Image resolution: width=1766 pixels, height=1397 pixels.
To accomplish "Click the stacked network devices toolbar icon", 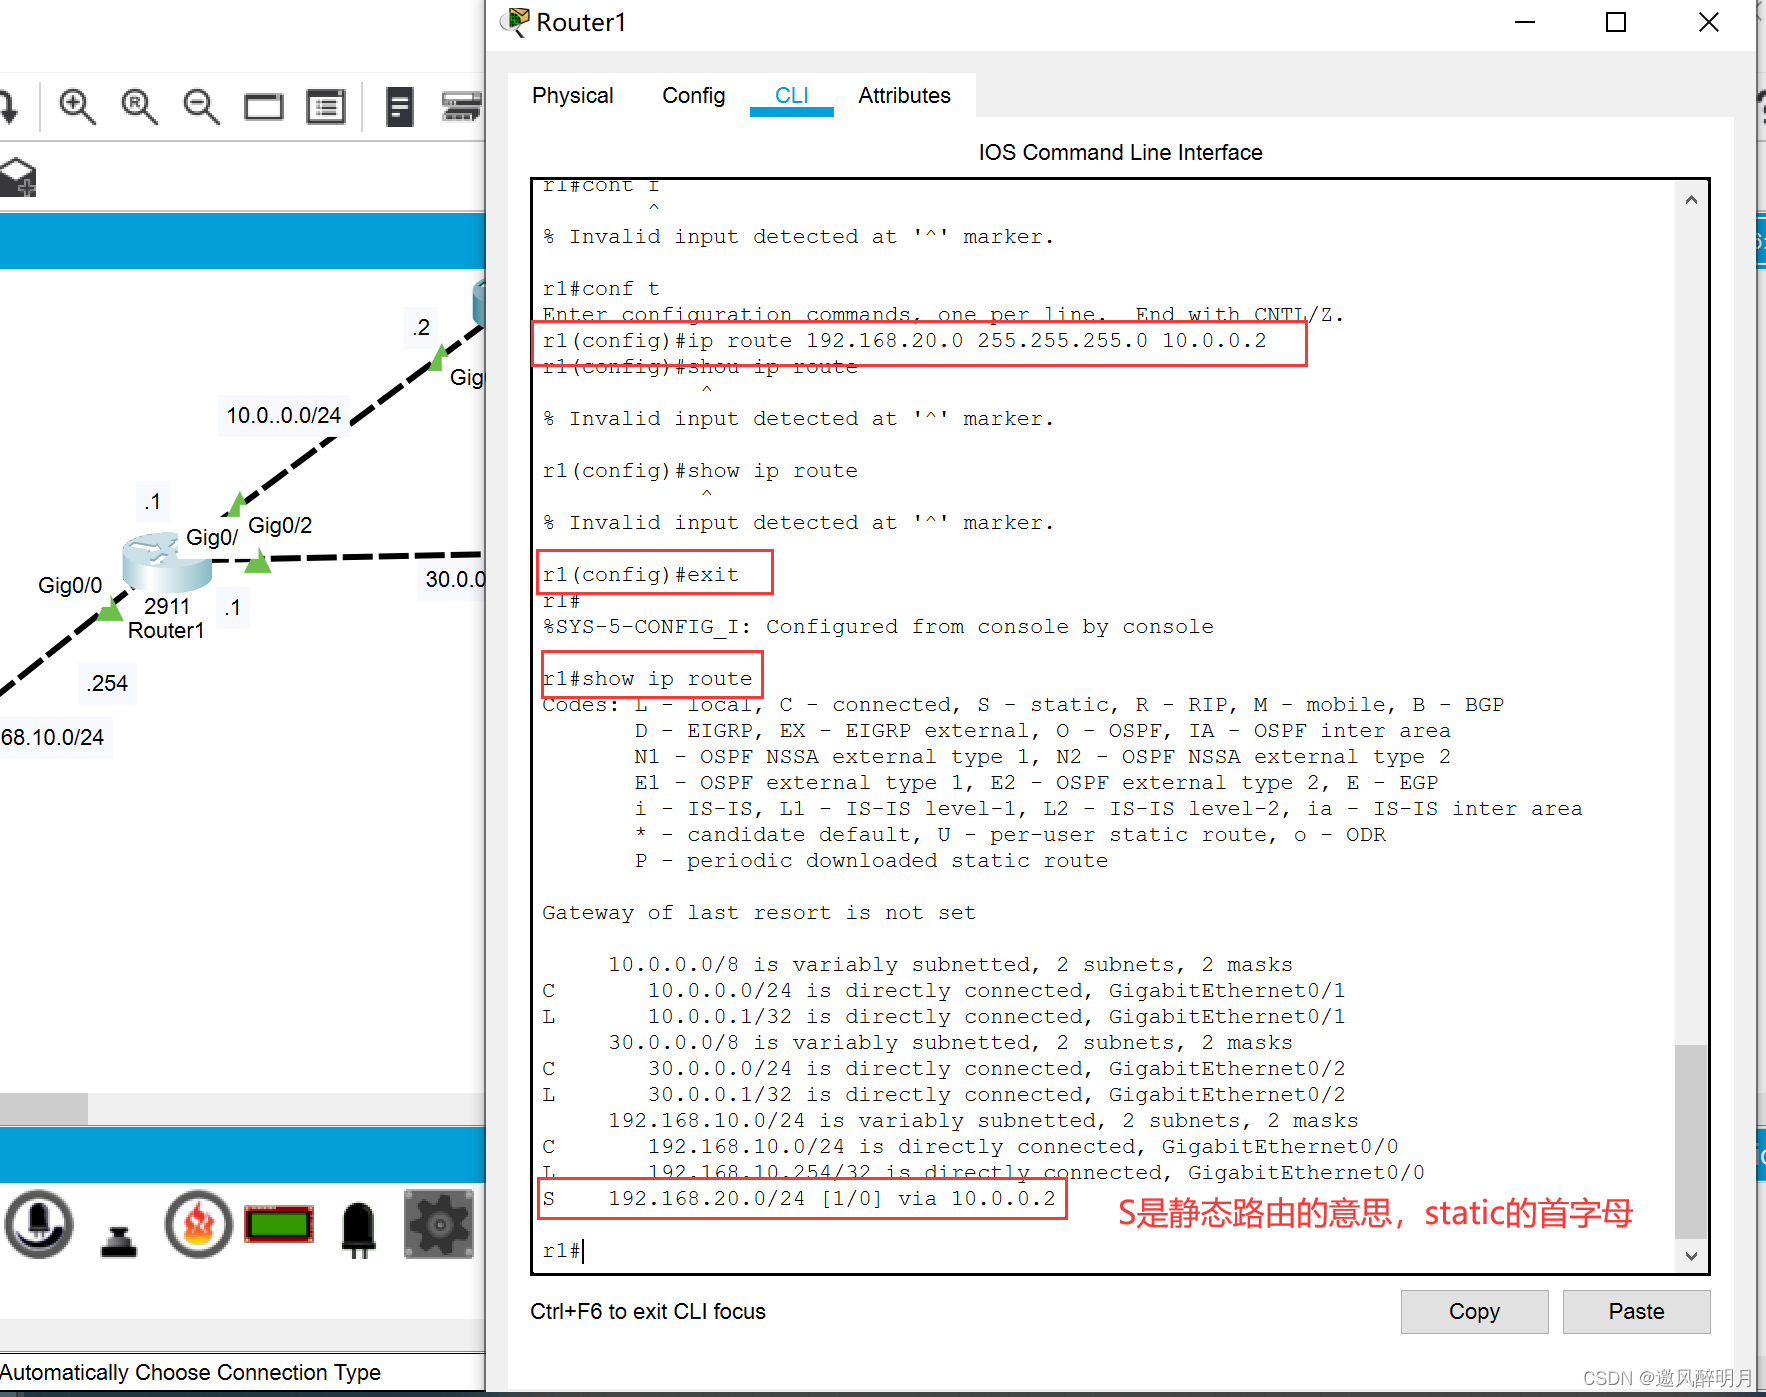I will (462, 106).
